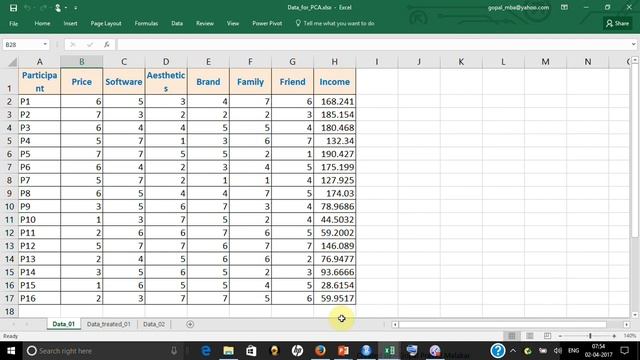Open the Data ribbon tab
Image resolution: width=640 pixels, height=360 pixels.
coord(177,24)
